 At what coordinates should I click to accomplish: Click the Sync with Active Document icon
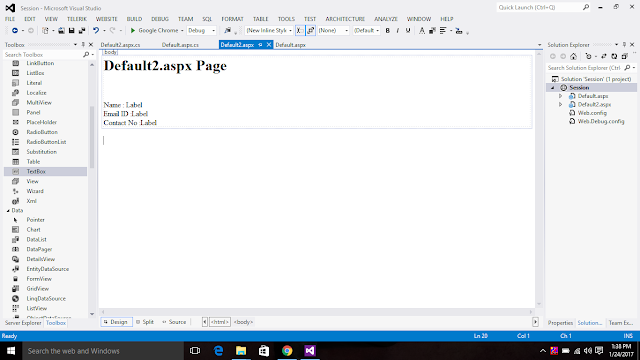[604, 56]
